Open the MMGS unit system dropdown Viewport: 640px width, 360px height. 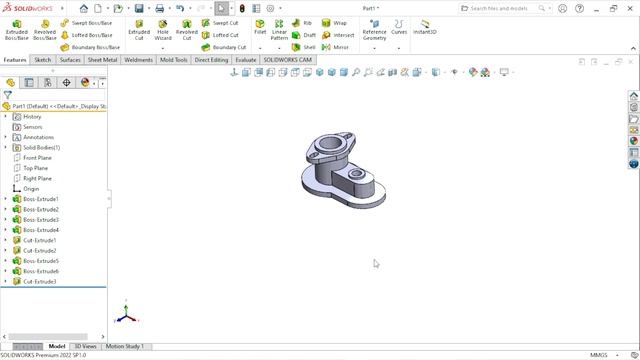click(x=617, y=355)
